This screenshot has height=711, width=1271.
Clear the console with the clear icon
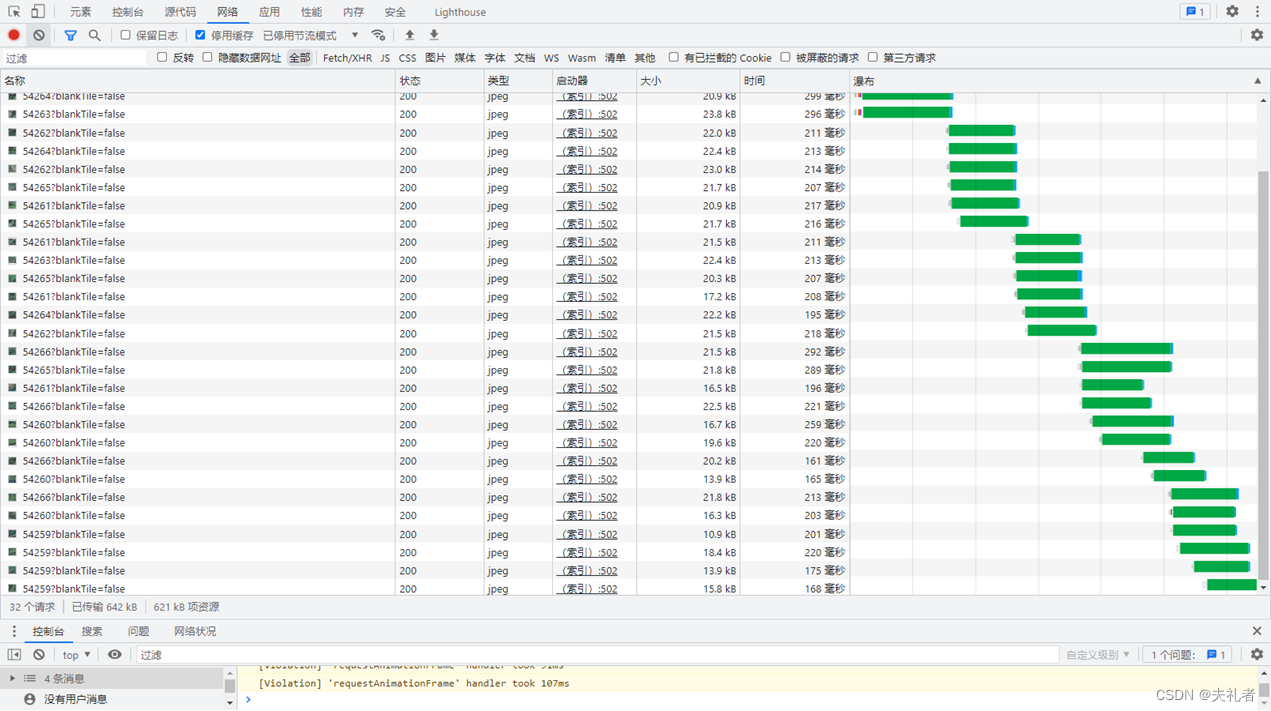pos(39,655)
